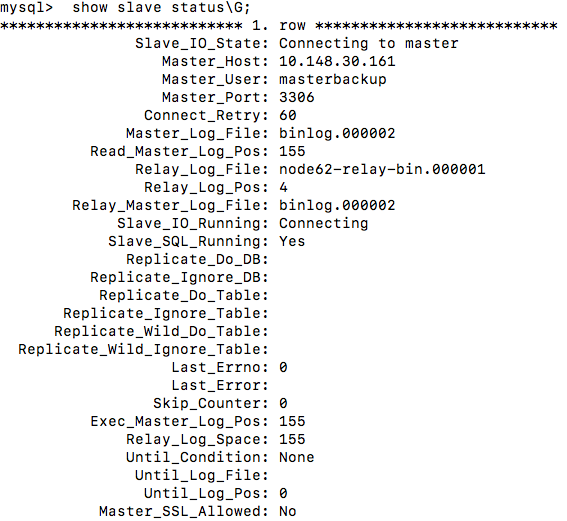The width and height of the screenshot is (567, 521).
Task: Click the Read_Master_Log_Pos value 155
Action: coord(292,151)
